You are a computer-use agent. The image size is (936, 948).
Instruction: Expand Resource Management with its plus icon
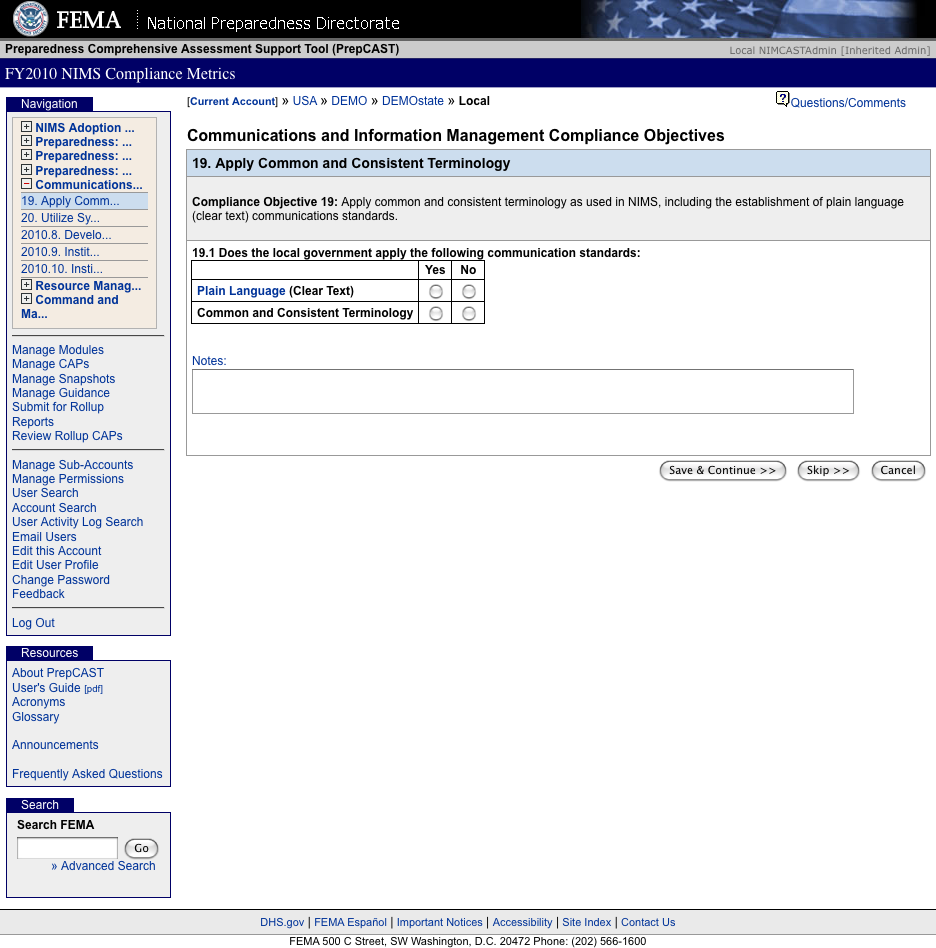(x=27, y=285)
